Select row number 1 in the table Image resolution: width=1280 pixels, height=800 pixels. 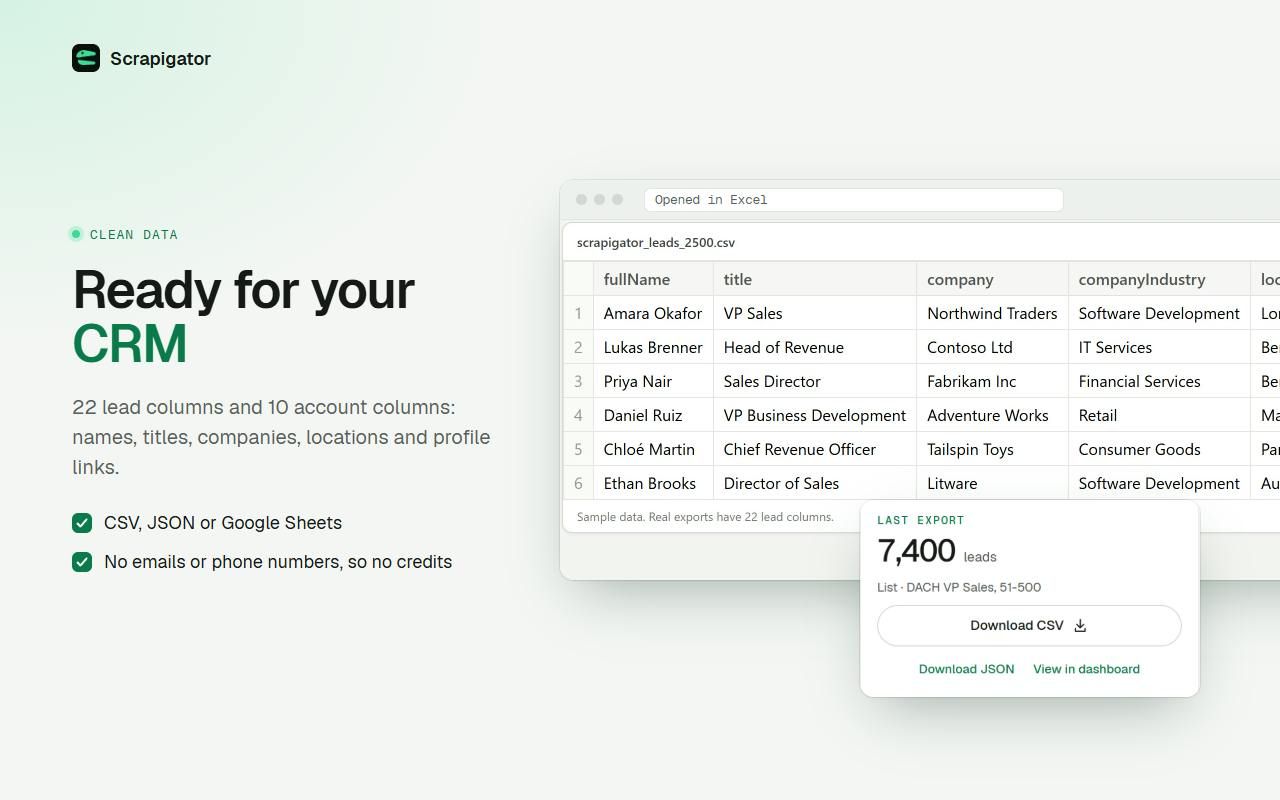click(578, 313)
